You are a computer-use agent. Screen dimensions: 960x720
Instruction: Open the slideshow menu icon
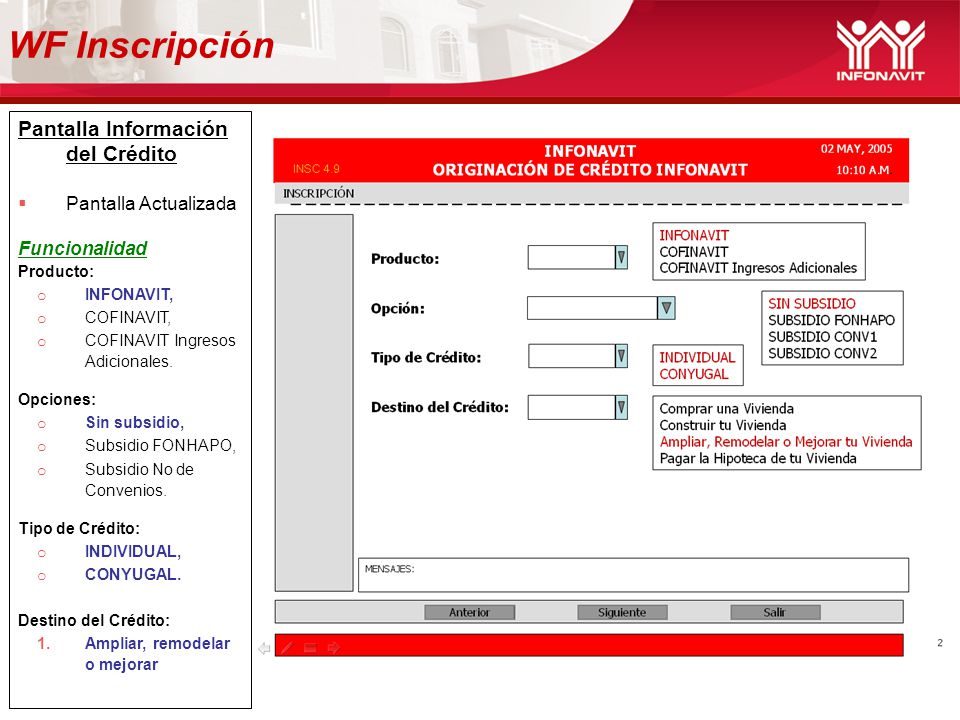tap(310, 648)
